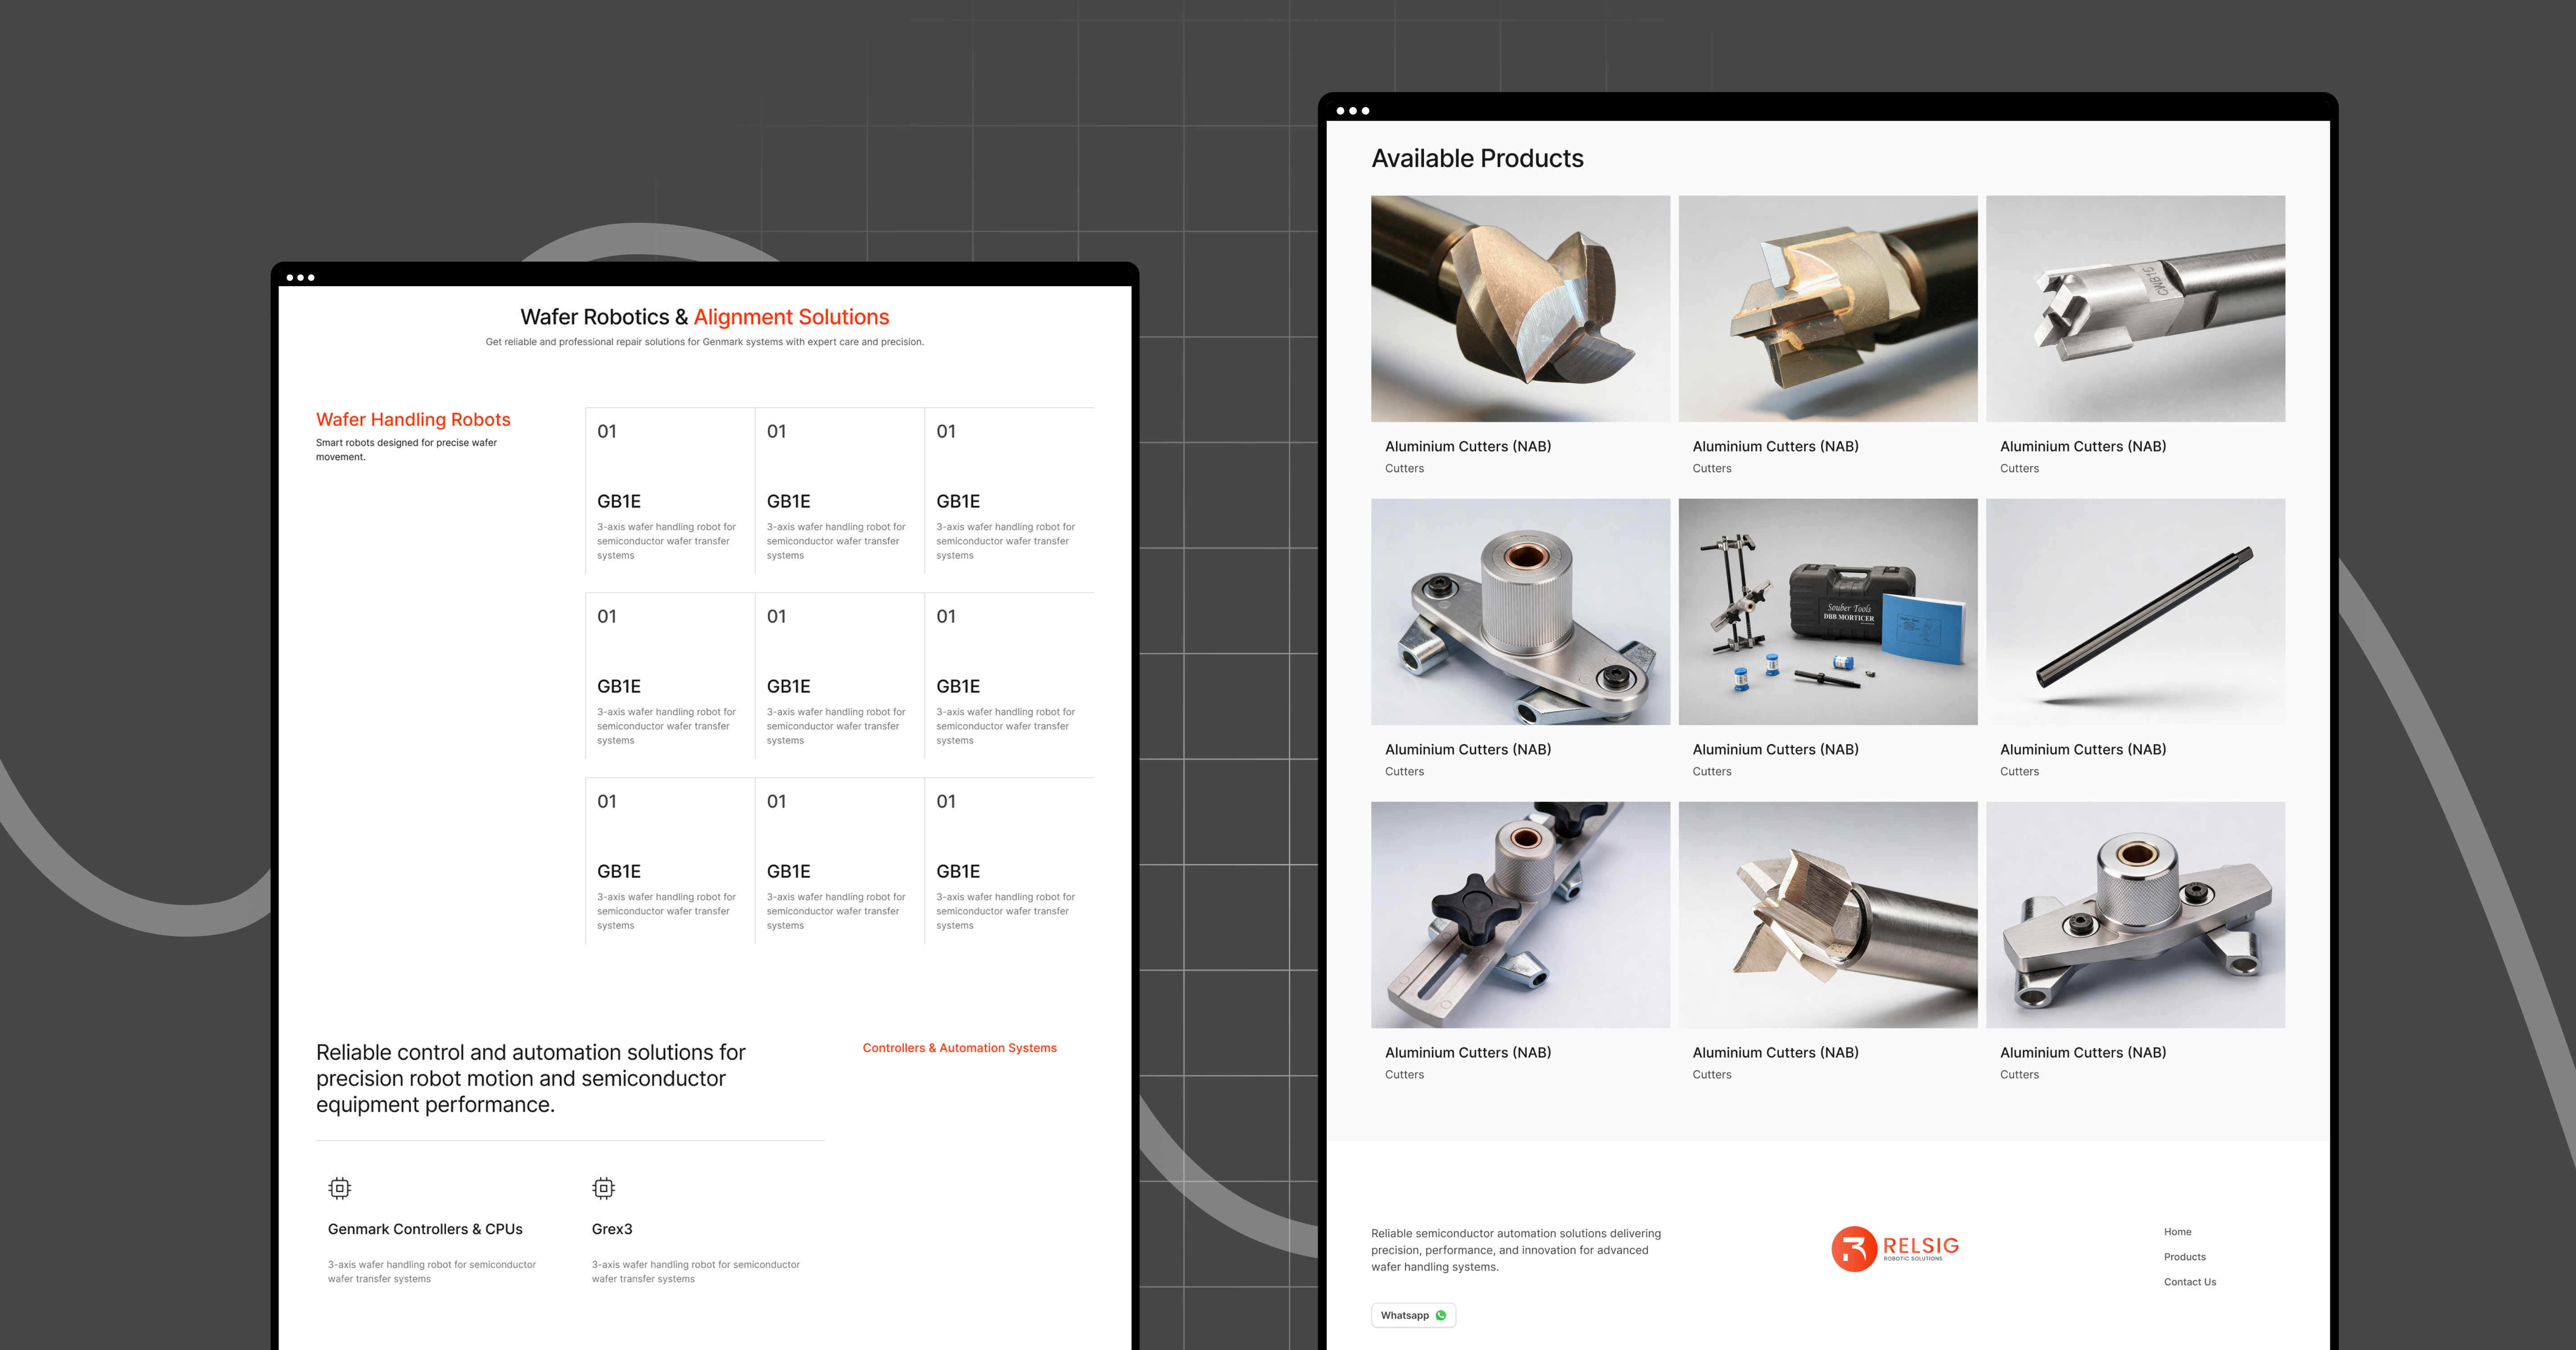Click the 'Reliable control and automation solutions' heading
The image size is (2576, 1350).
pyautogui.click(x=531, y=1078)
